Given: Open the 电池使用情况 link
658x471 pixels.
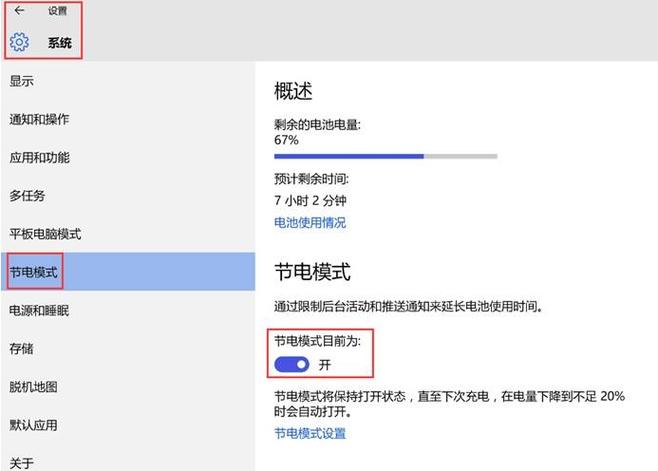Looking at the screenshot, I should point(310,222).
